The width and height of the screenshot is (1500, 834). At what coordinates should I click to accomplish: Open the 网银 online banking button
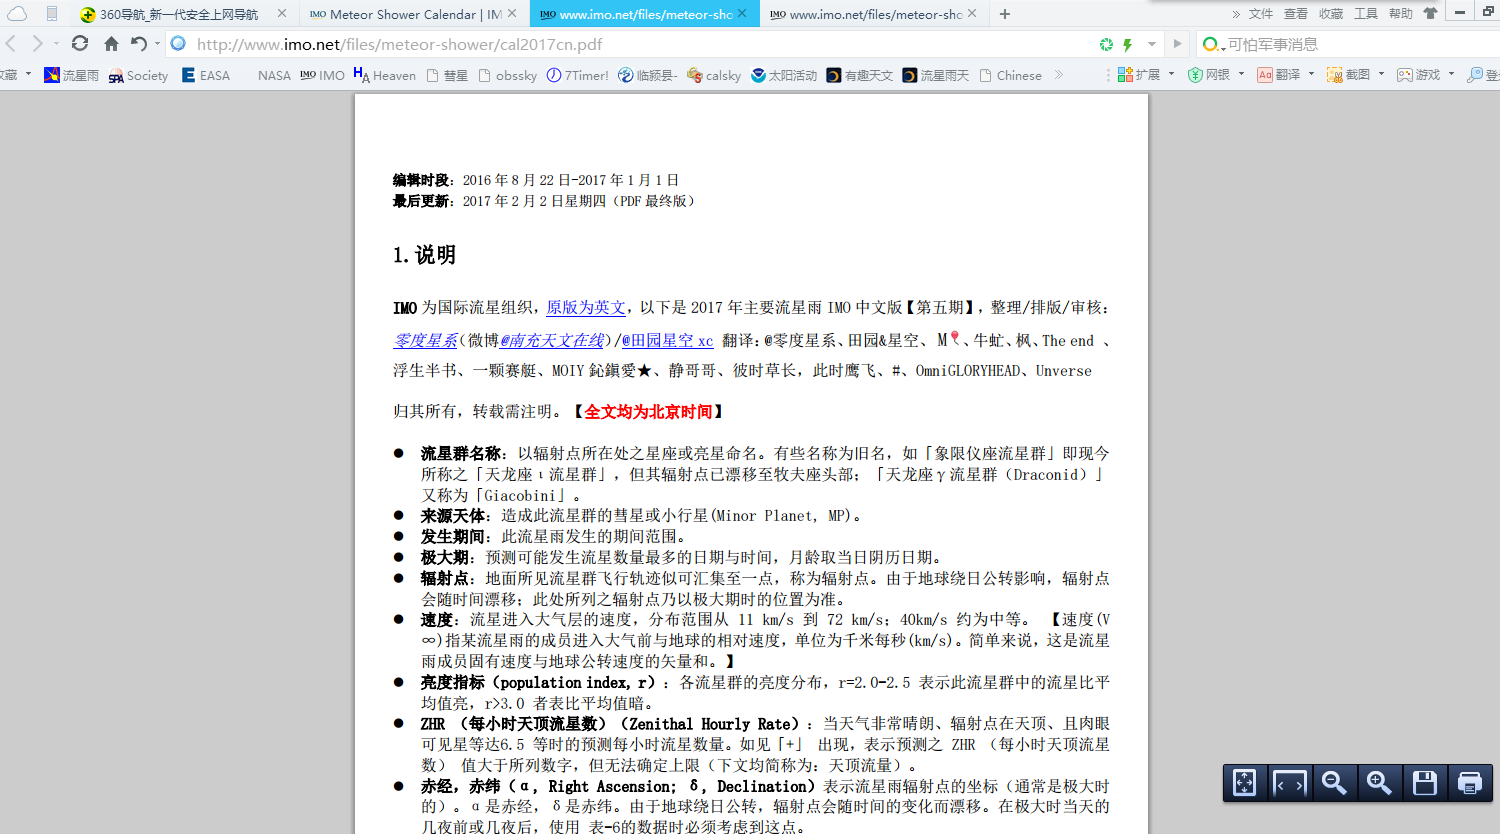[x=1209, y=75]
